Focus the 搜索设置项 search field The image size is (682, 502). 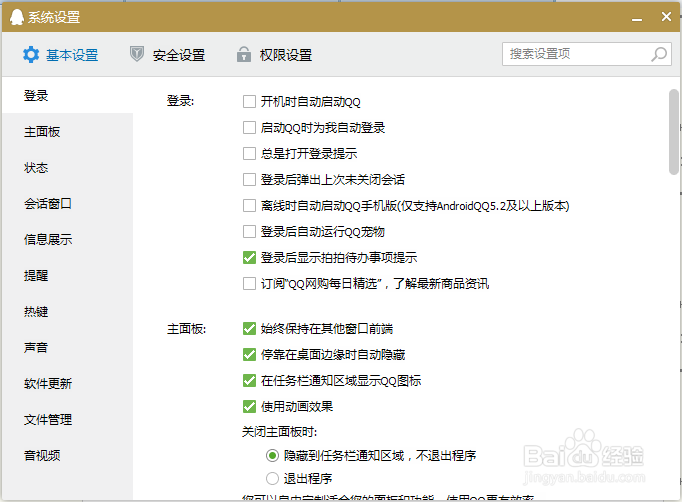587,54
